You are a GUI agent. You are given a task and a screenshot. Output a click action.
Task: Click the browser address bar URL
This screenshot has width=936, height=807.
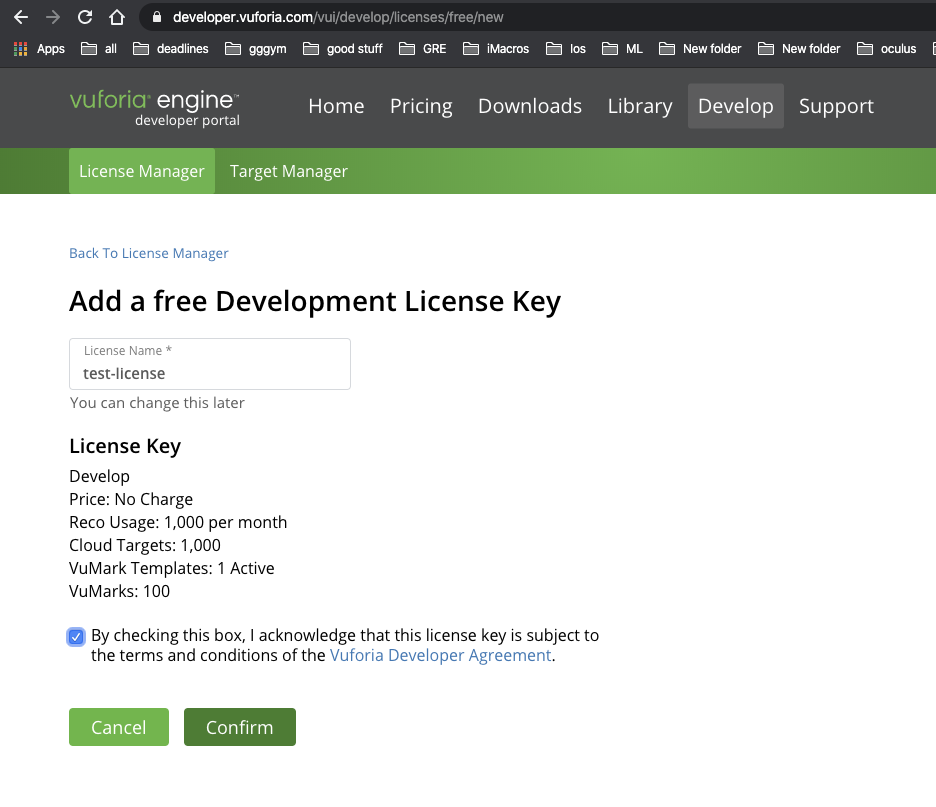click(x=338, y=17)
